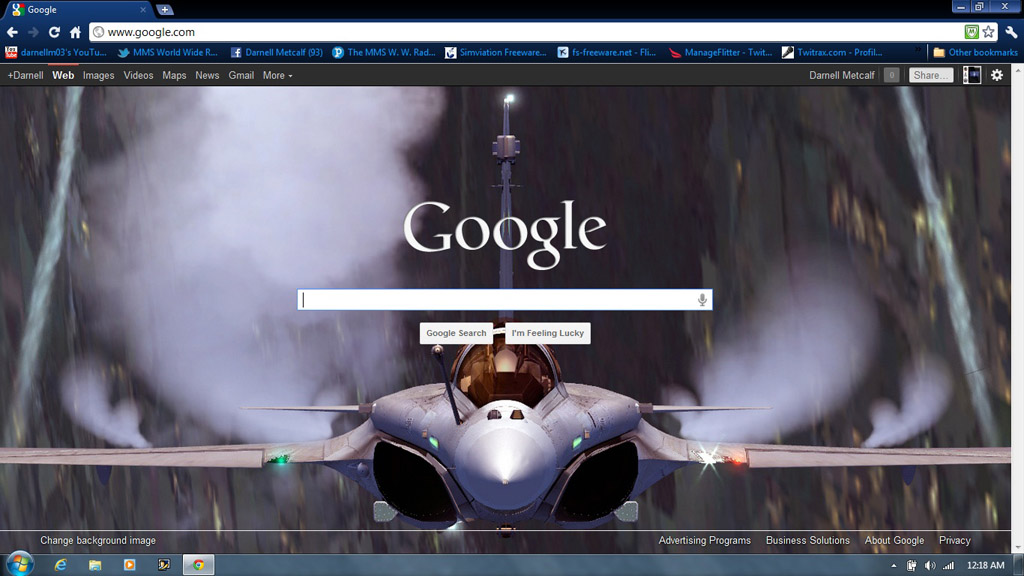1024x576 pixels.
Task: Open ManageFlitter bookmark
Action: [721, 52]
